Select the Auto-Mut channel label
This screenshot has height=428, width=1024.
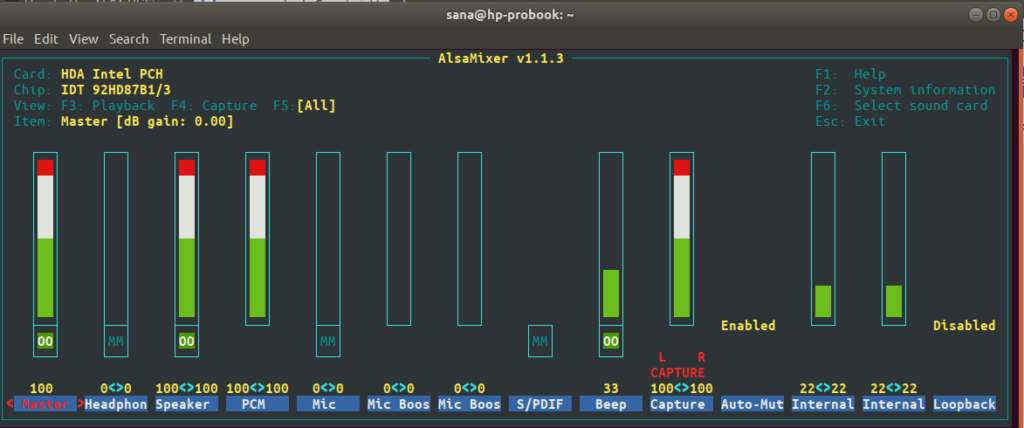point(752,404)
